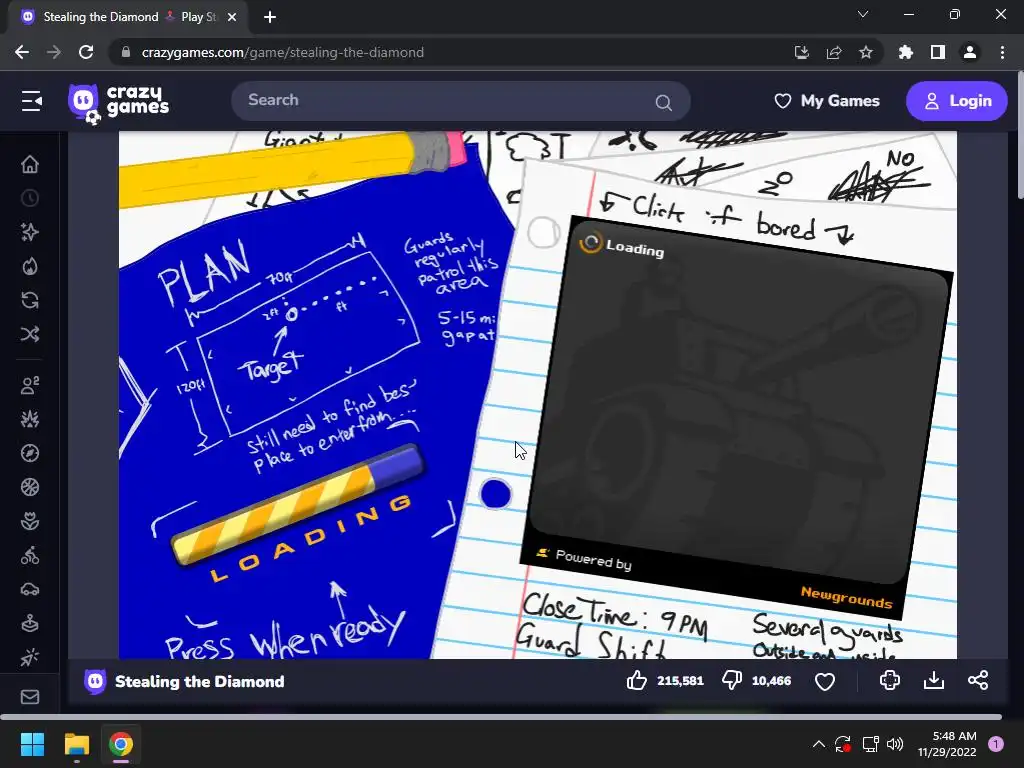Click the 'Click if bored' loading game panel
The height and width of the screenshot is (768, 1024).
coord(737,417)
